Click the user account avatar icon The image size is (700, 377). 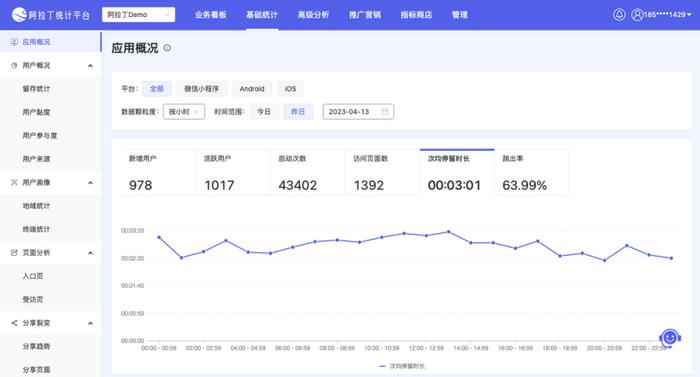pos(637,14)
